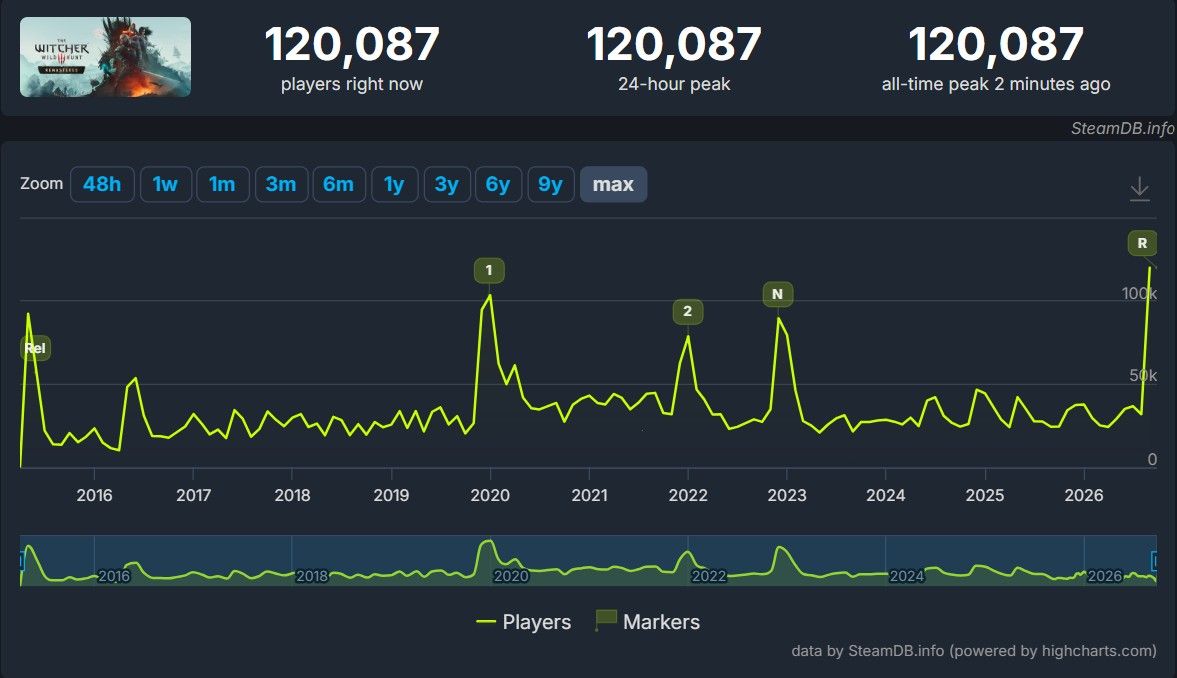Click the R marker flag

1142,243
